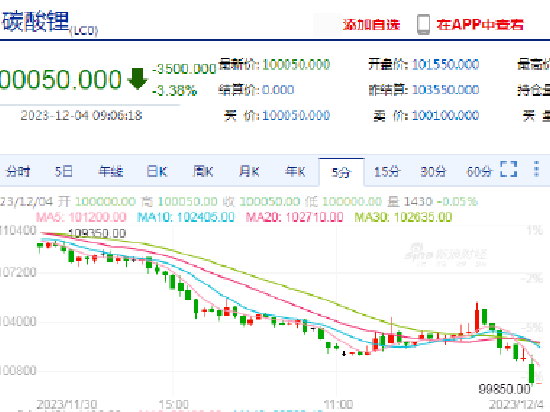Viewport: 550px width, 412px height.
Task: Switch to the 日K tab
Action: click(x=157, y=171)
